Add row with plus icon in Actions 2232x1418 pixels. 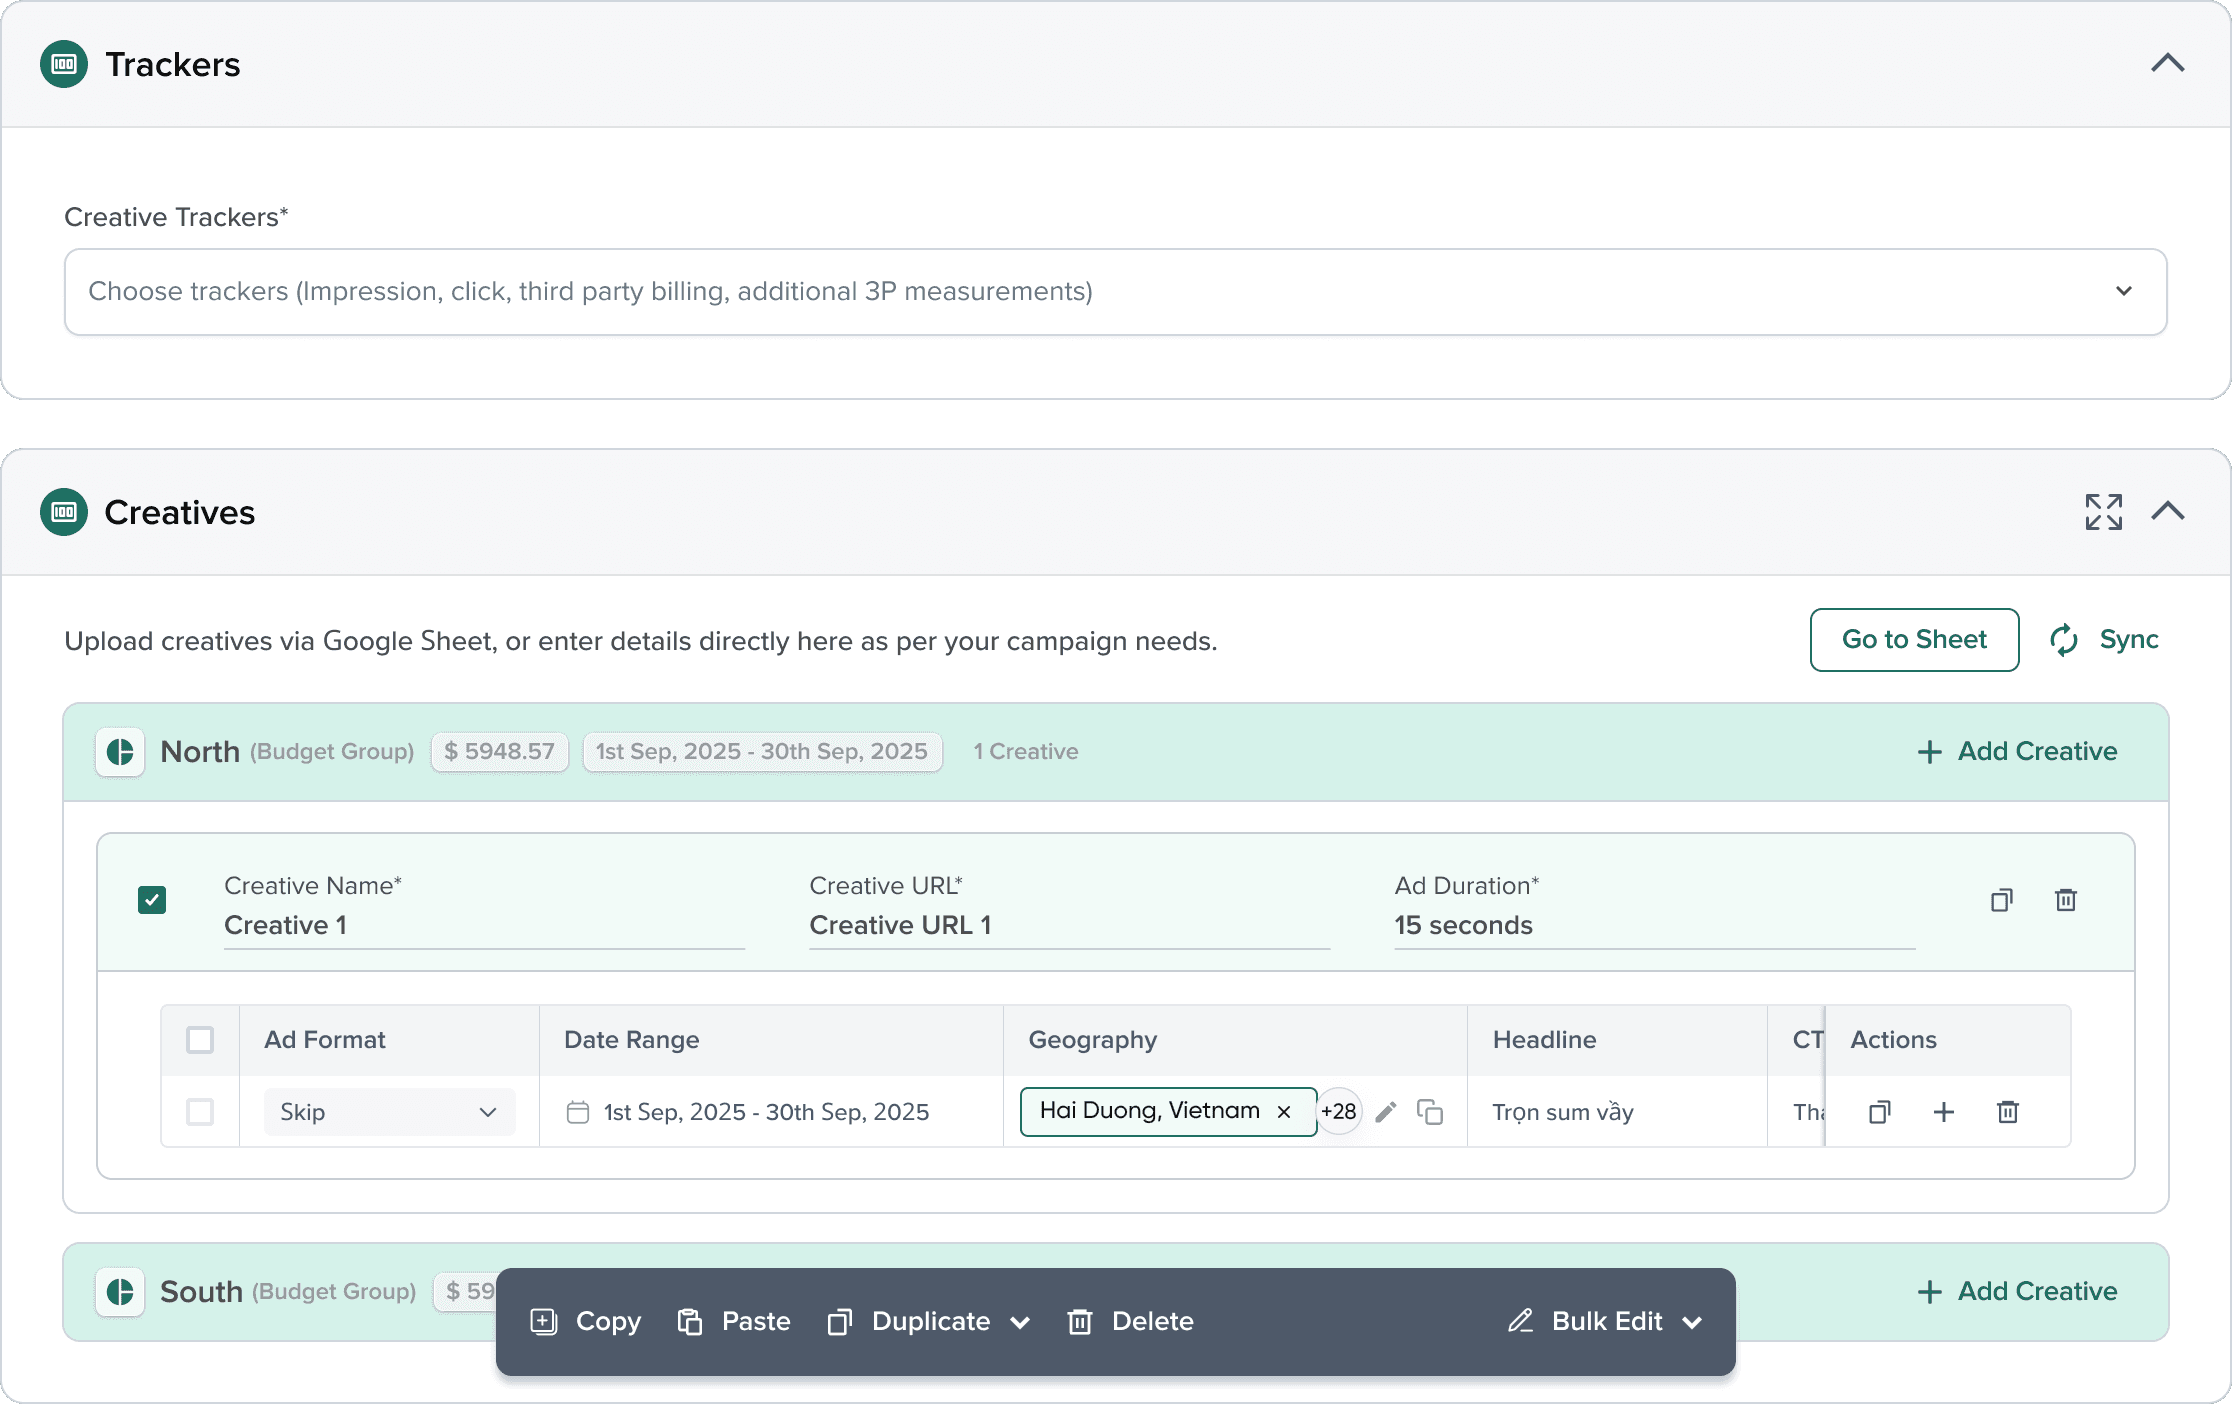point(1944,1112)
